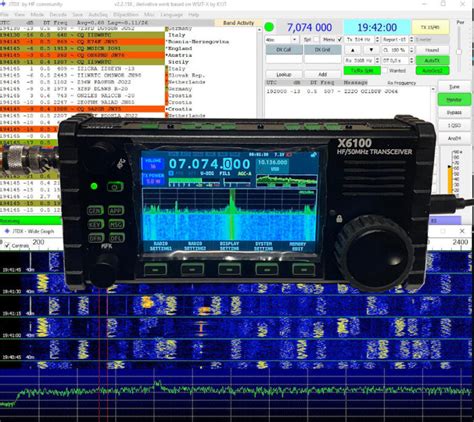Open the Language menu
Image resolution: width=474 pixels, height=422 pixels.
(x=171, y=15)
